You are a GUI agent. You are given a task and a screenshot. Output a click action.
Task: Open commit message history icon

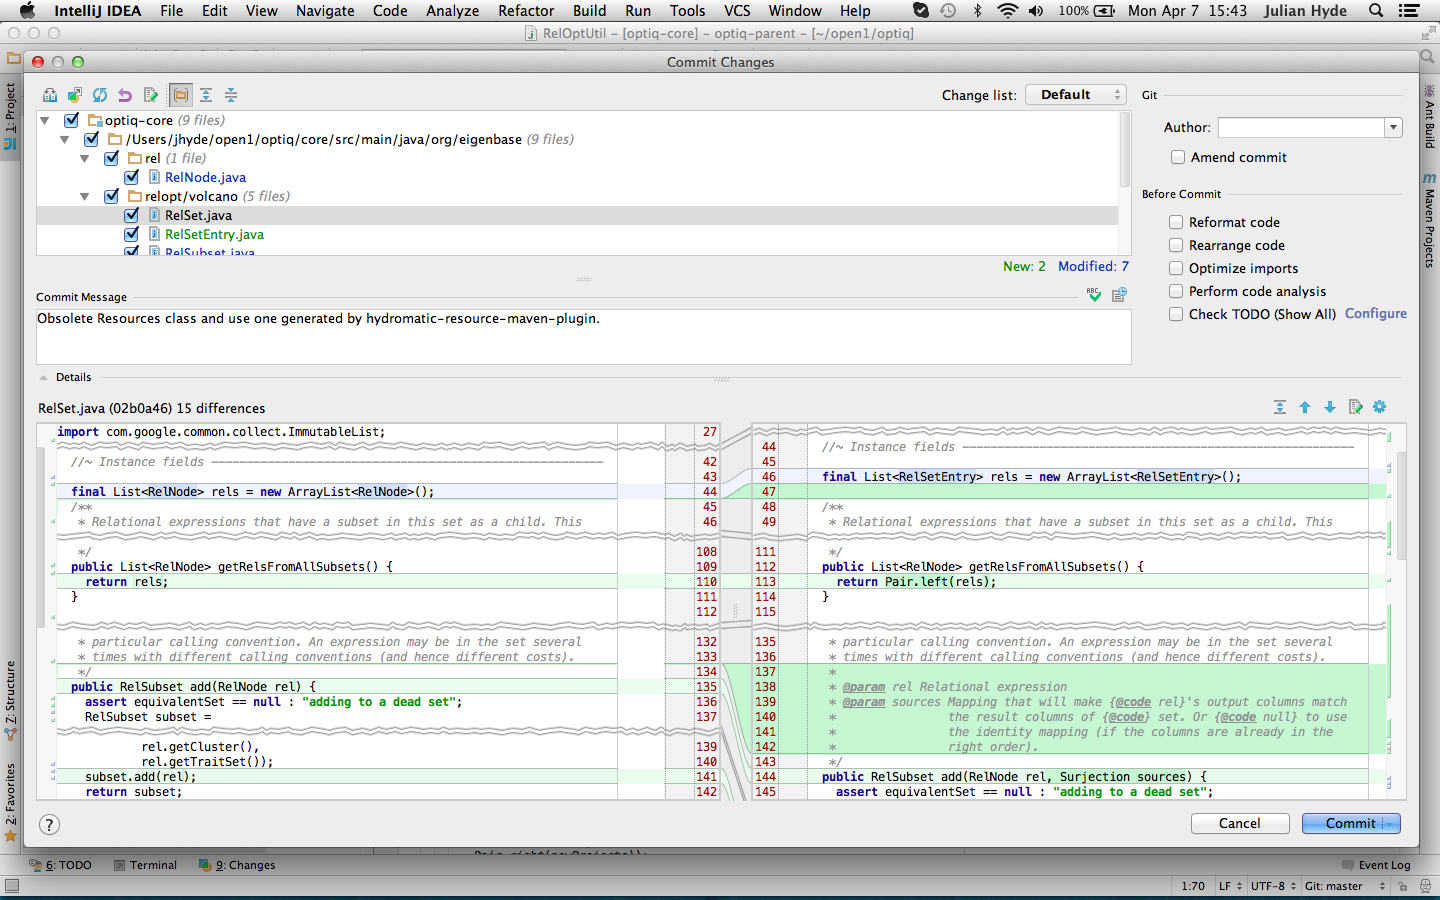point(1119,294)
